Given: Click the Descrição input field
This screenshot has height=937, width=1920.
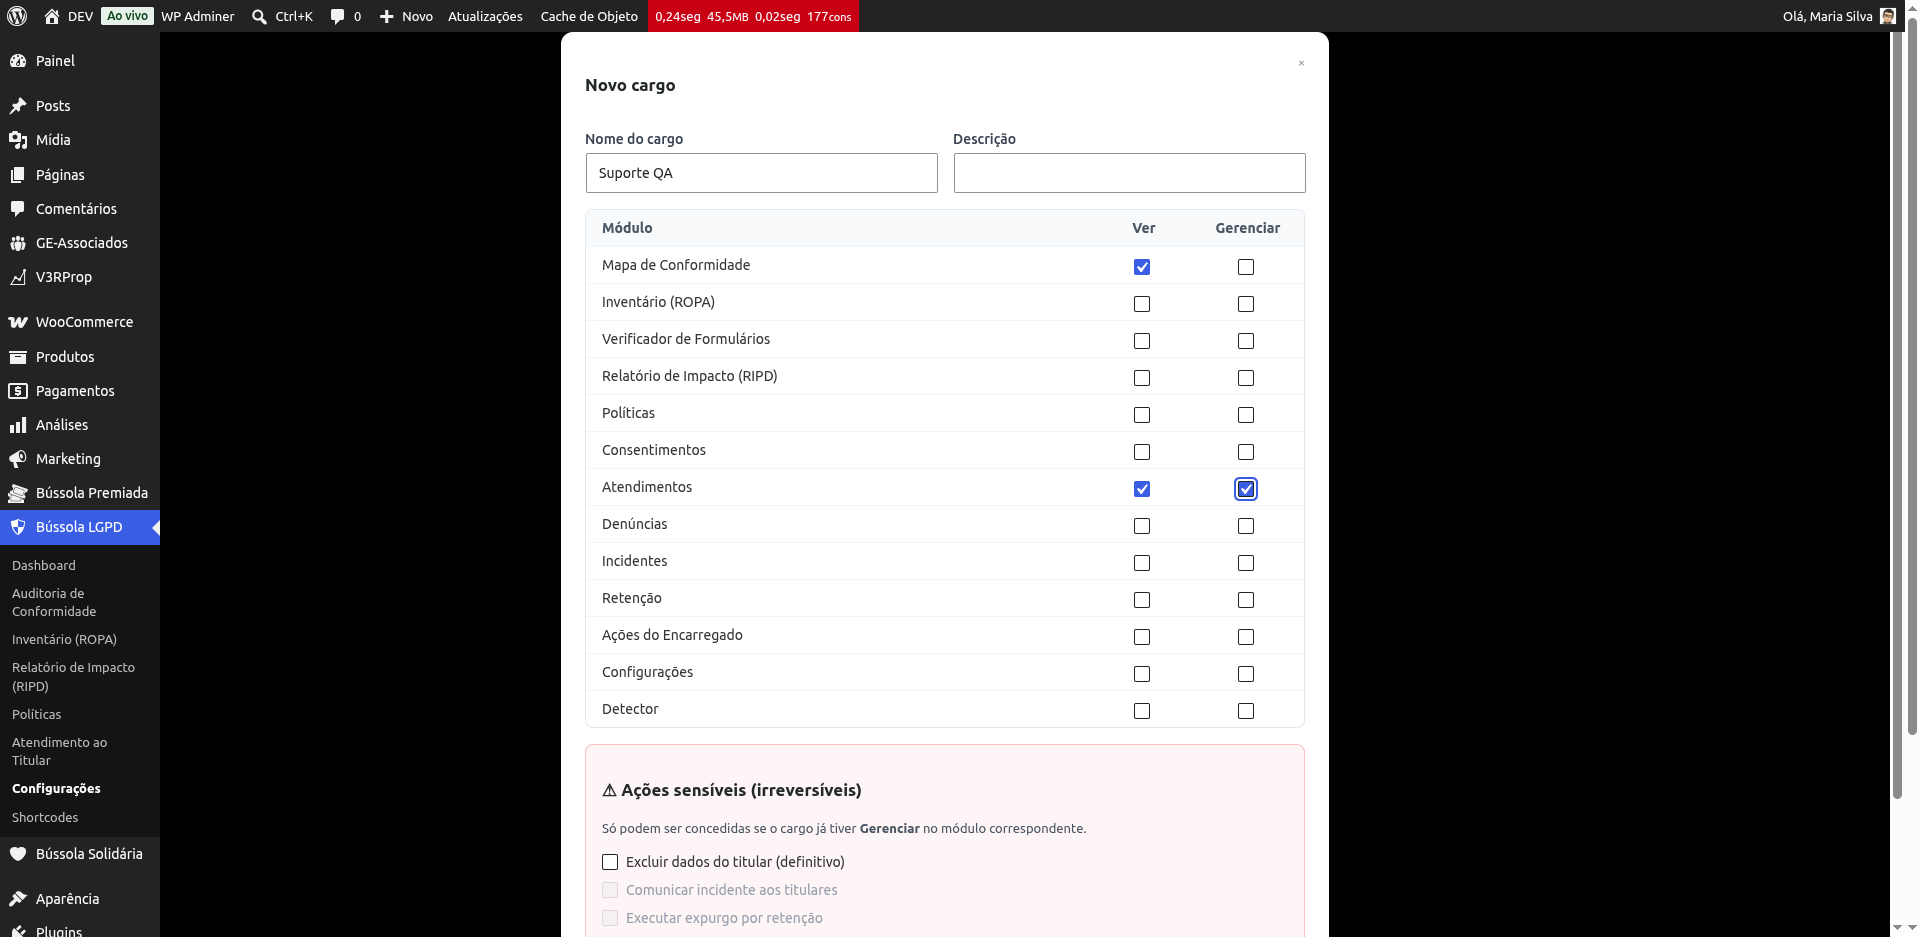Looking at the screenshot, I should (1130, 173).
